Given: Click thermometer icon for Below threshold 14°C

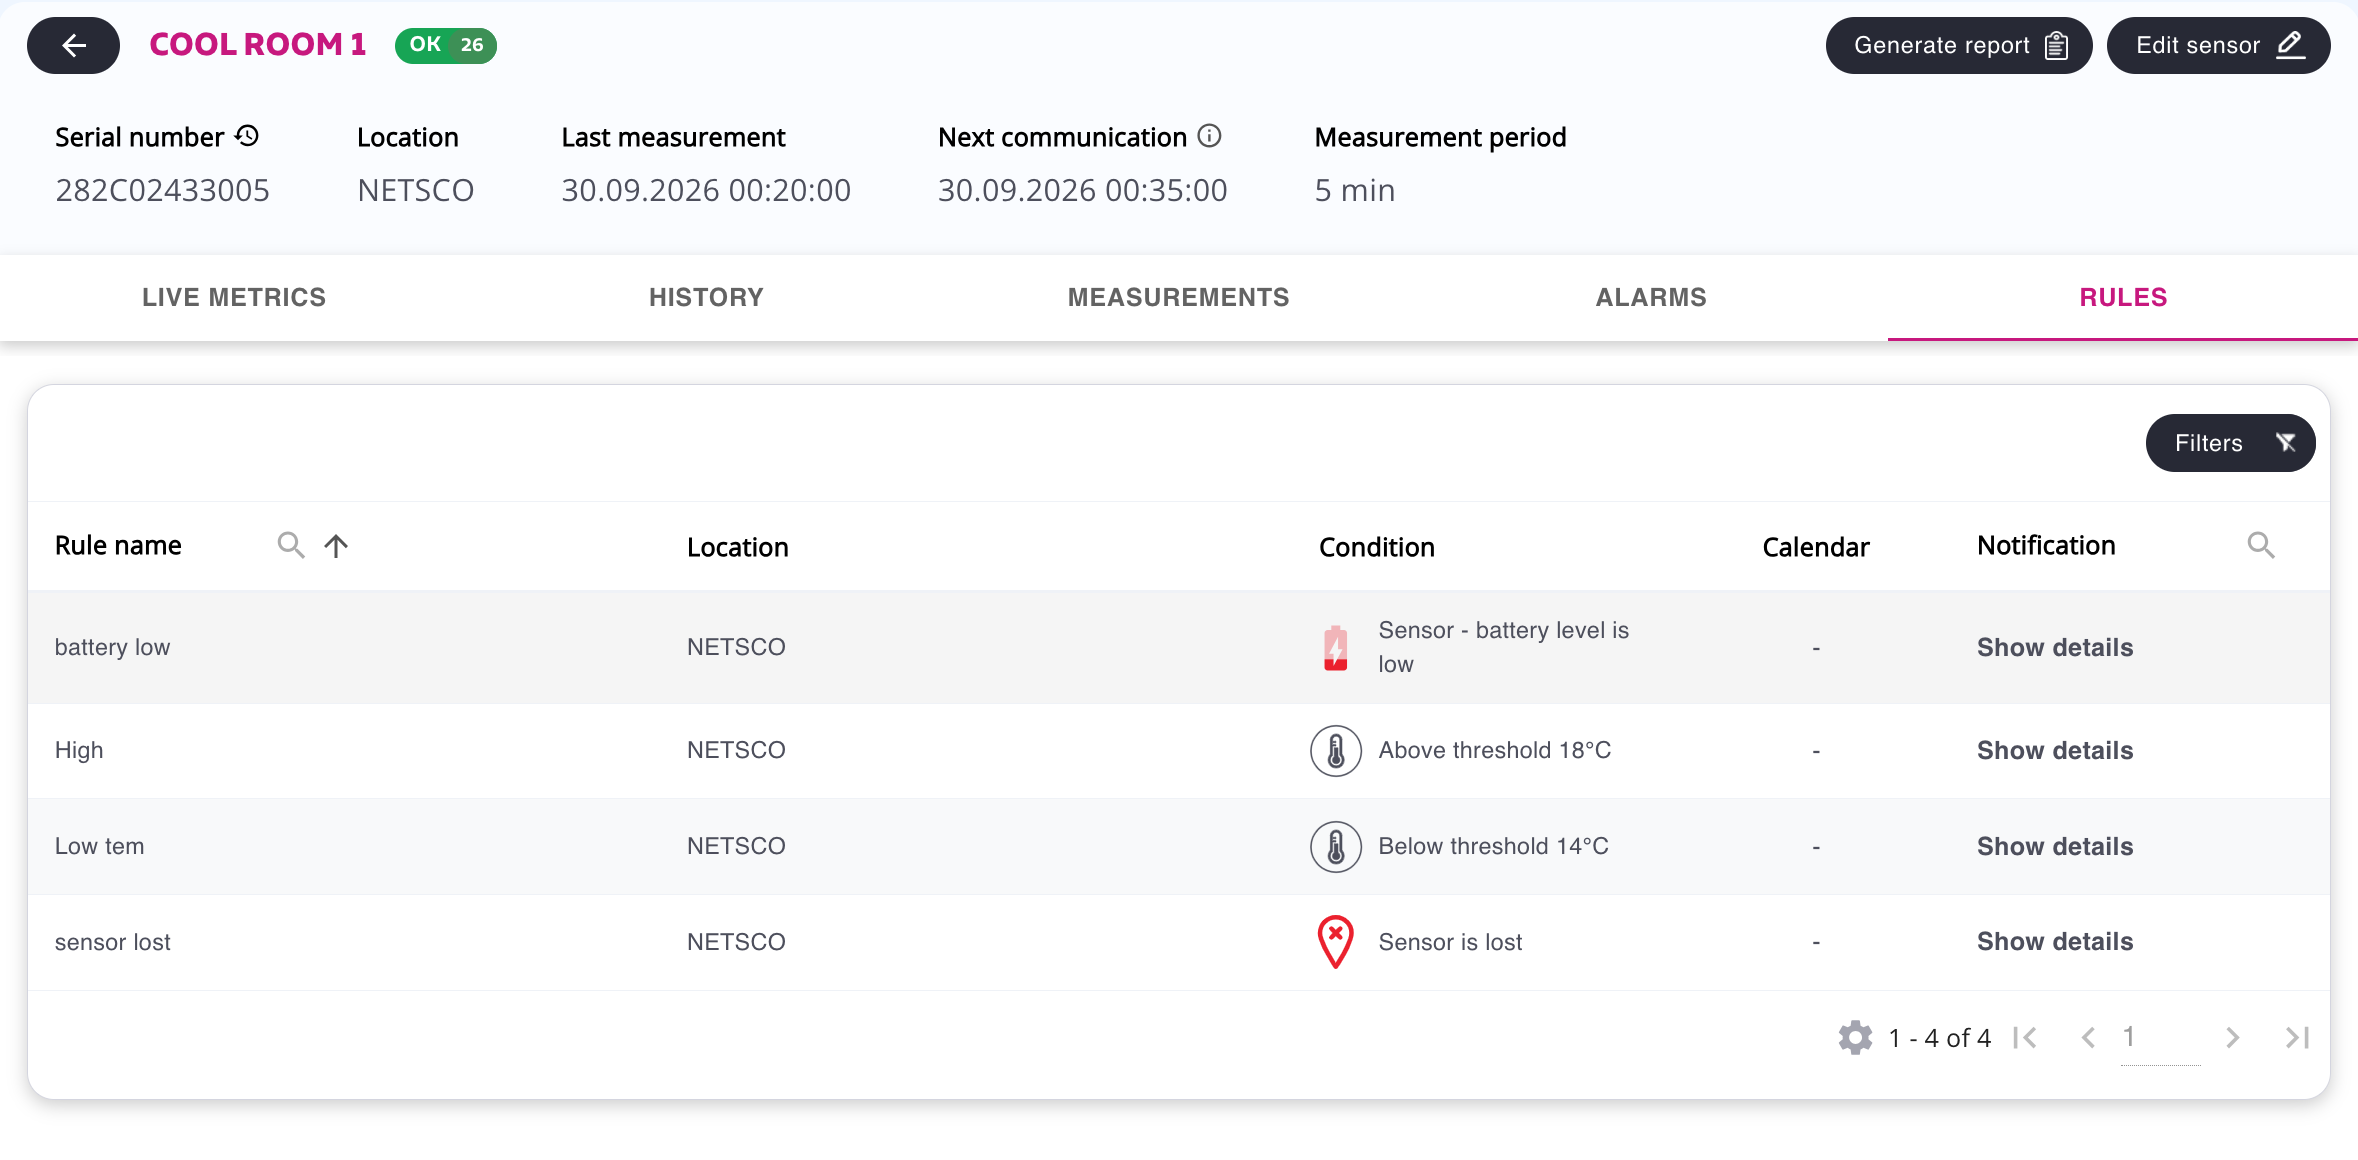Looking at the screenshot, I should click(1336, 847).
